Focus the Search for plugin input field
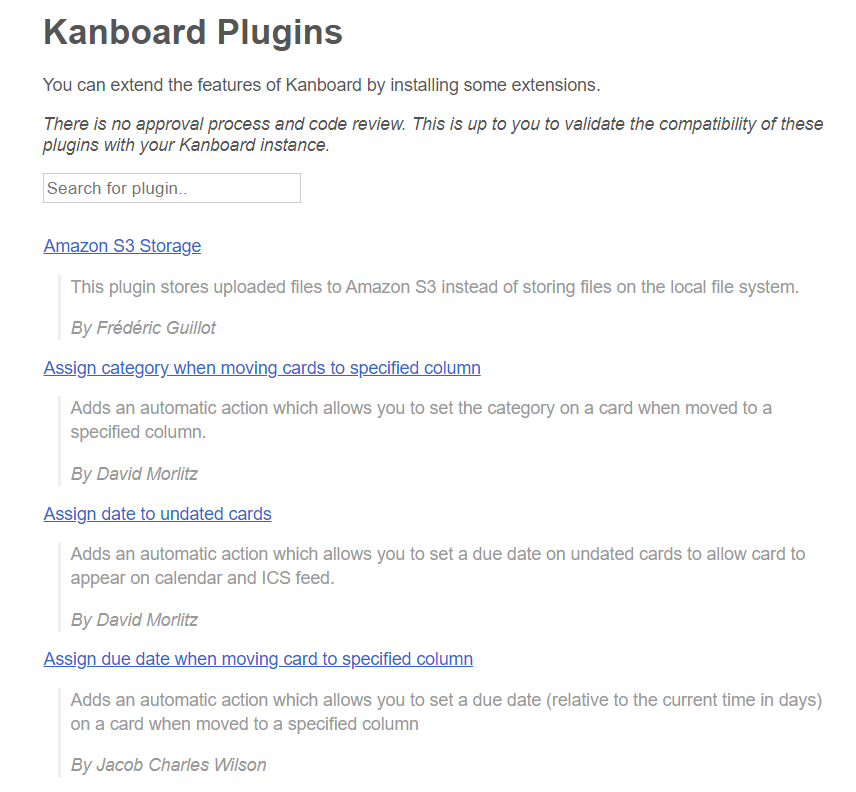This screenshot has width=856, height=792. (172, 188)
